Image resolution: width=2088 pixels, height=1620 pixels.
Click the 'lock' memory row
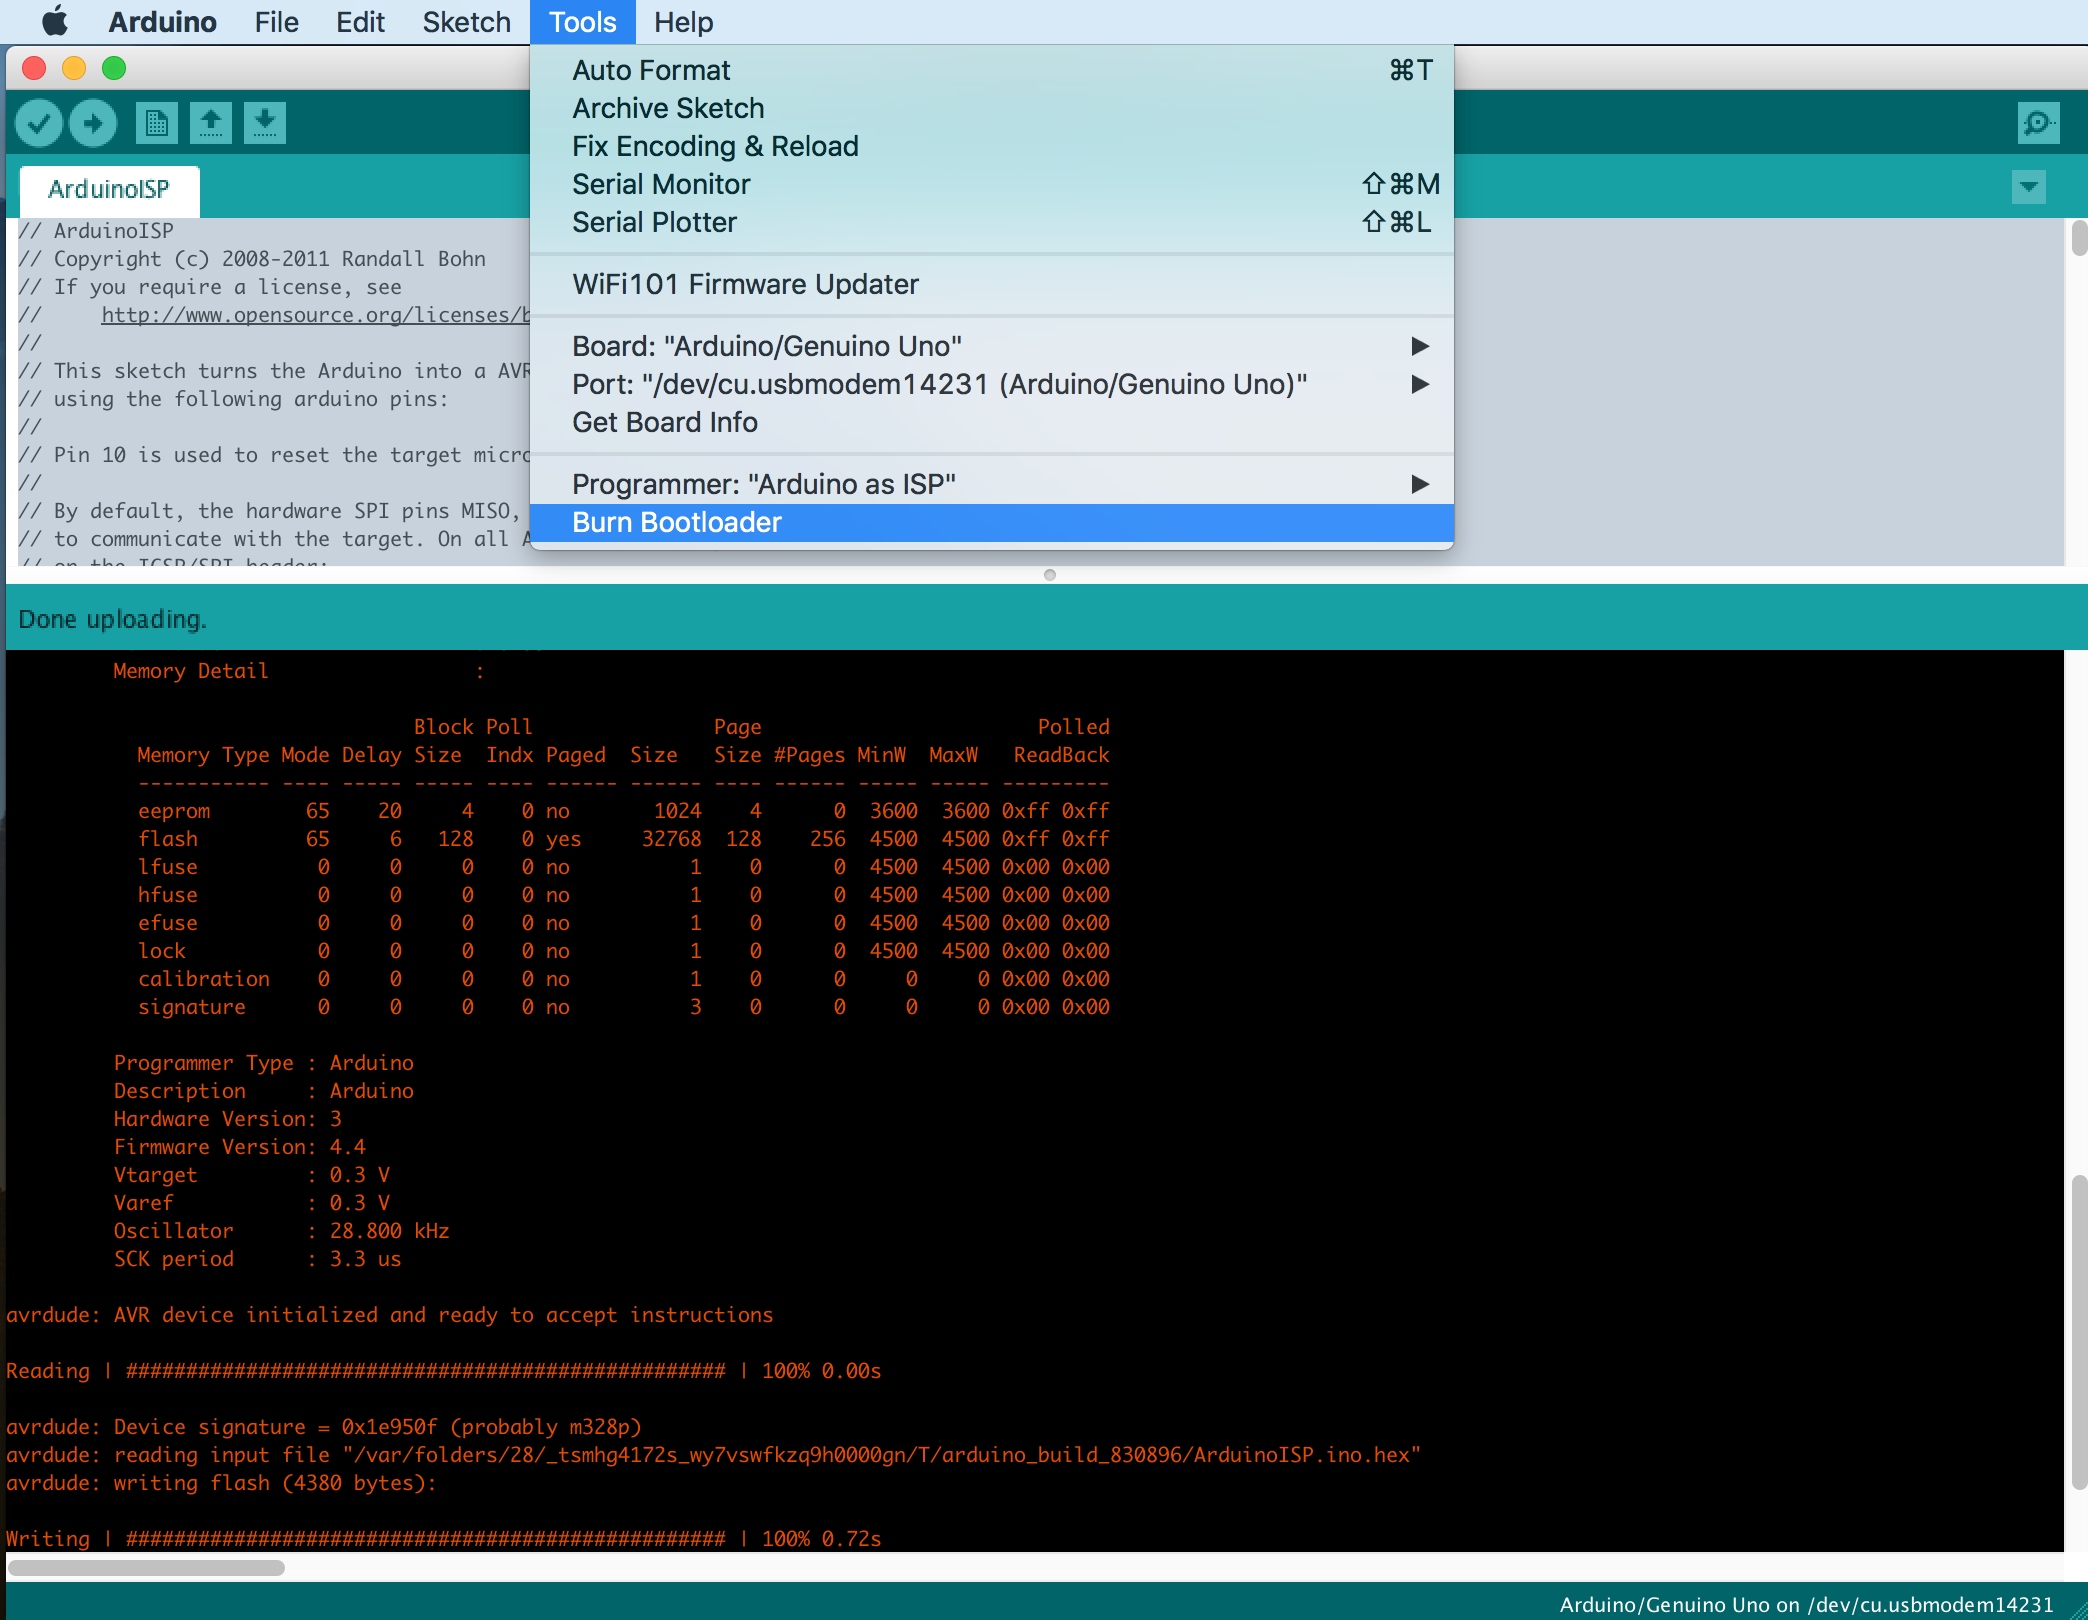tap(624, 951)
